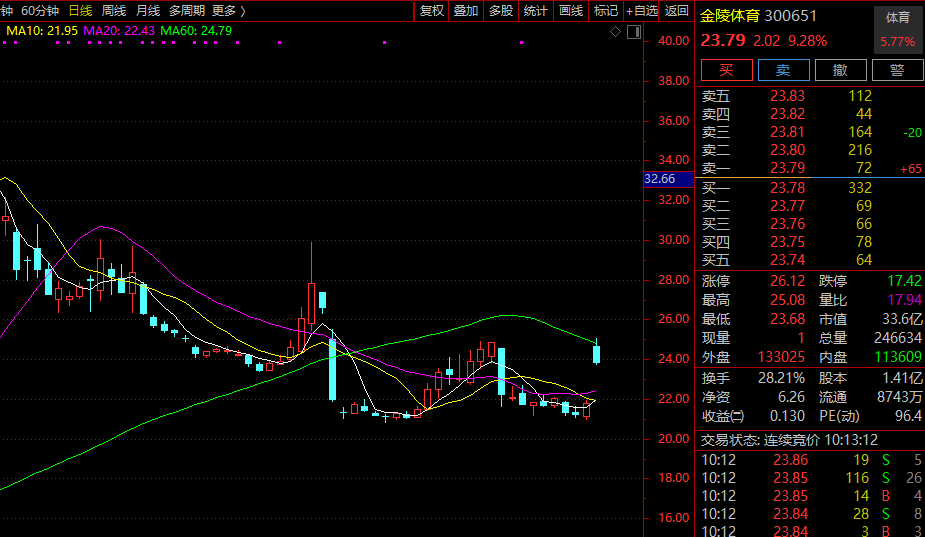Click the 警 price alert button
925x537 pixels.
897,70
